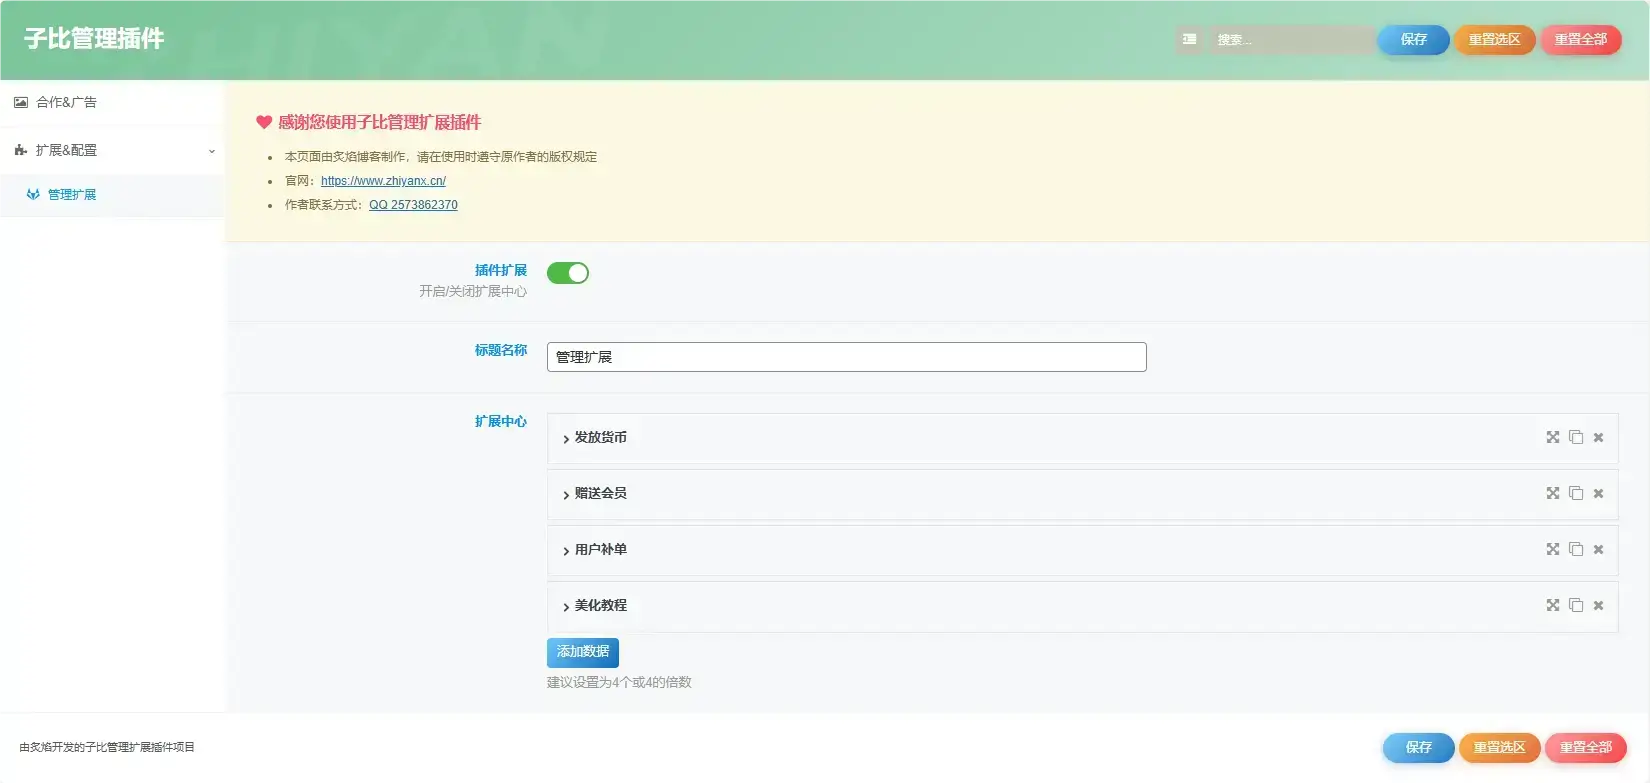Expand the 发放货币 accordion item

tap(1082, 438)
